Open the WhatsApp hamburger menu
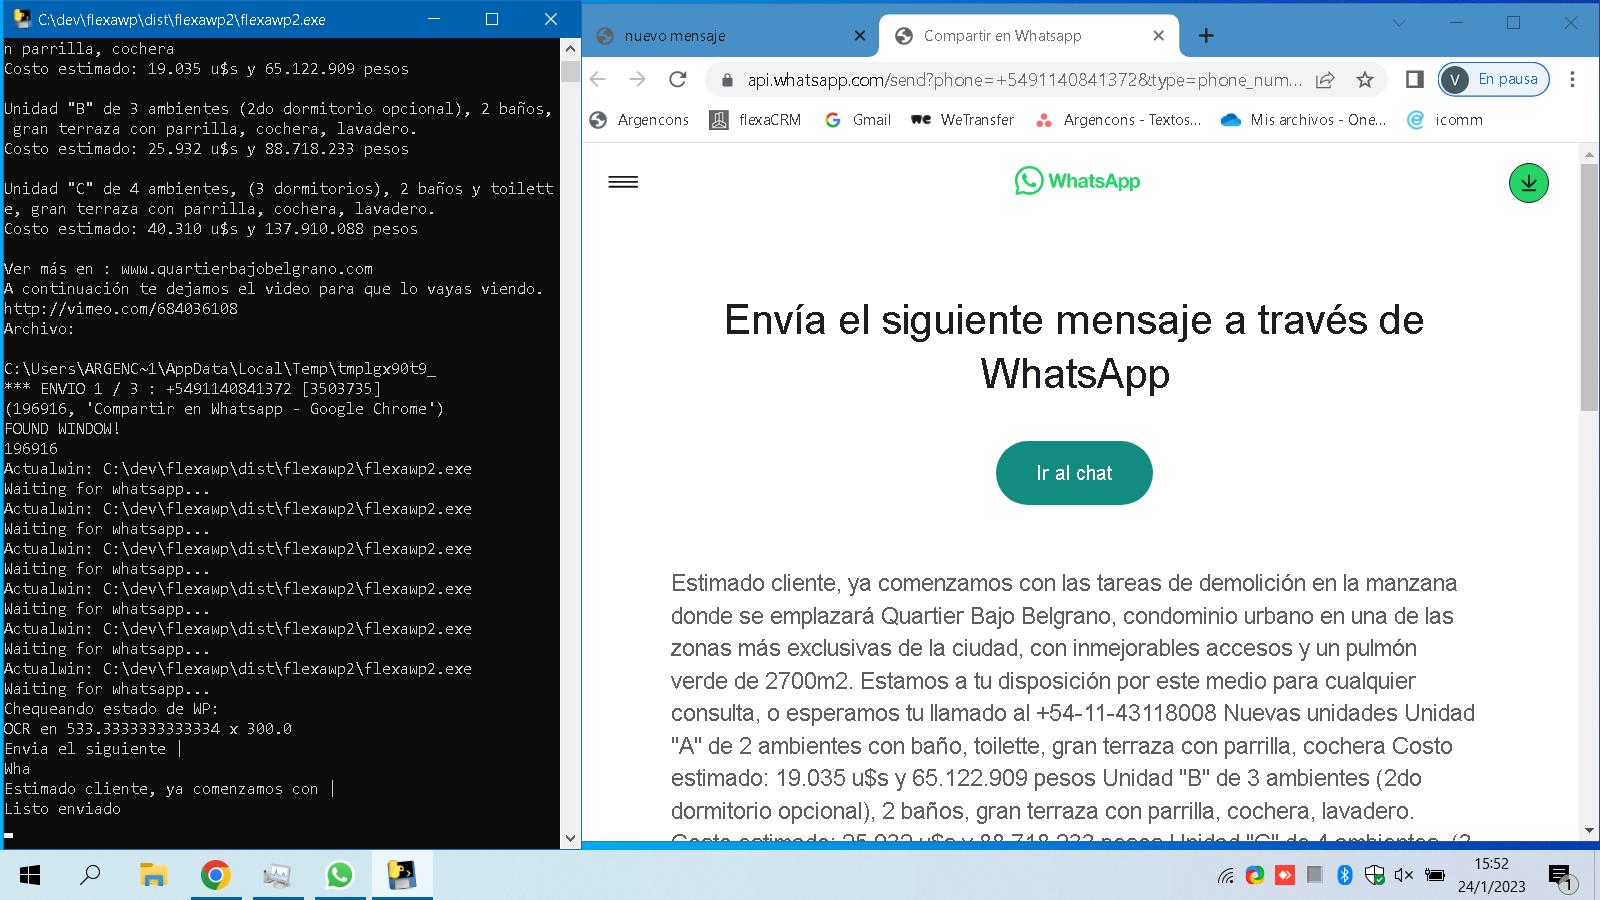 tap(623, 182)
